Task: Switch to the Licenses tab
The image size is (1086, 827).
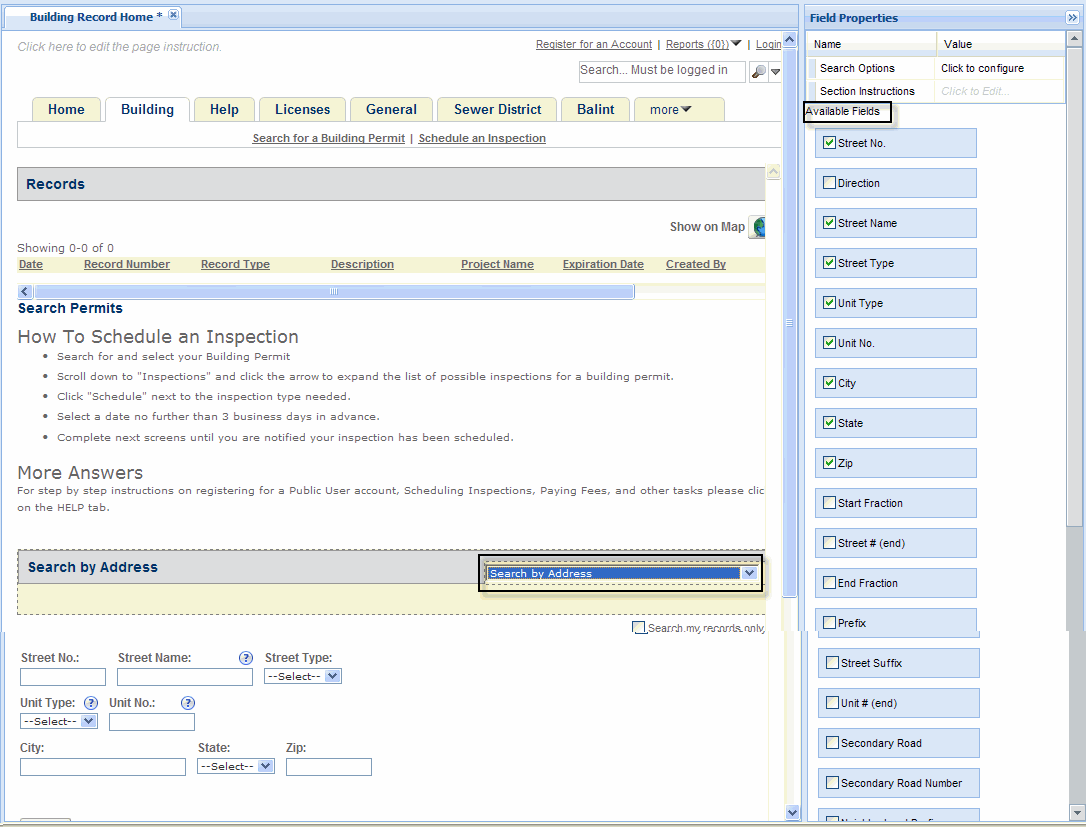Action: pos(302,110)
